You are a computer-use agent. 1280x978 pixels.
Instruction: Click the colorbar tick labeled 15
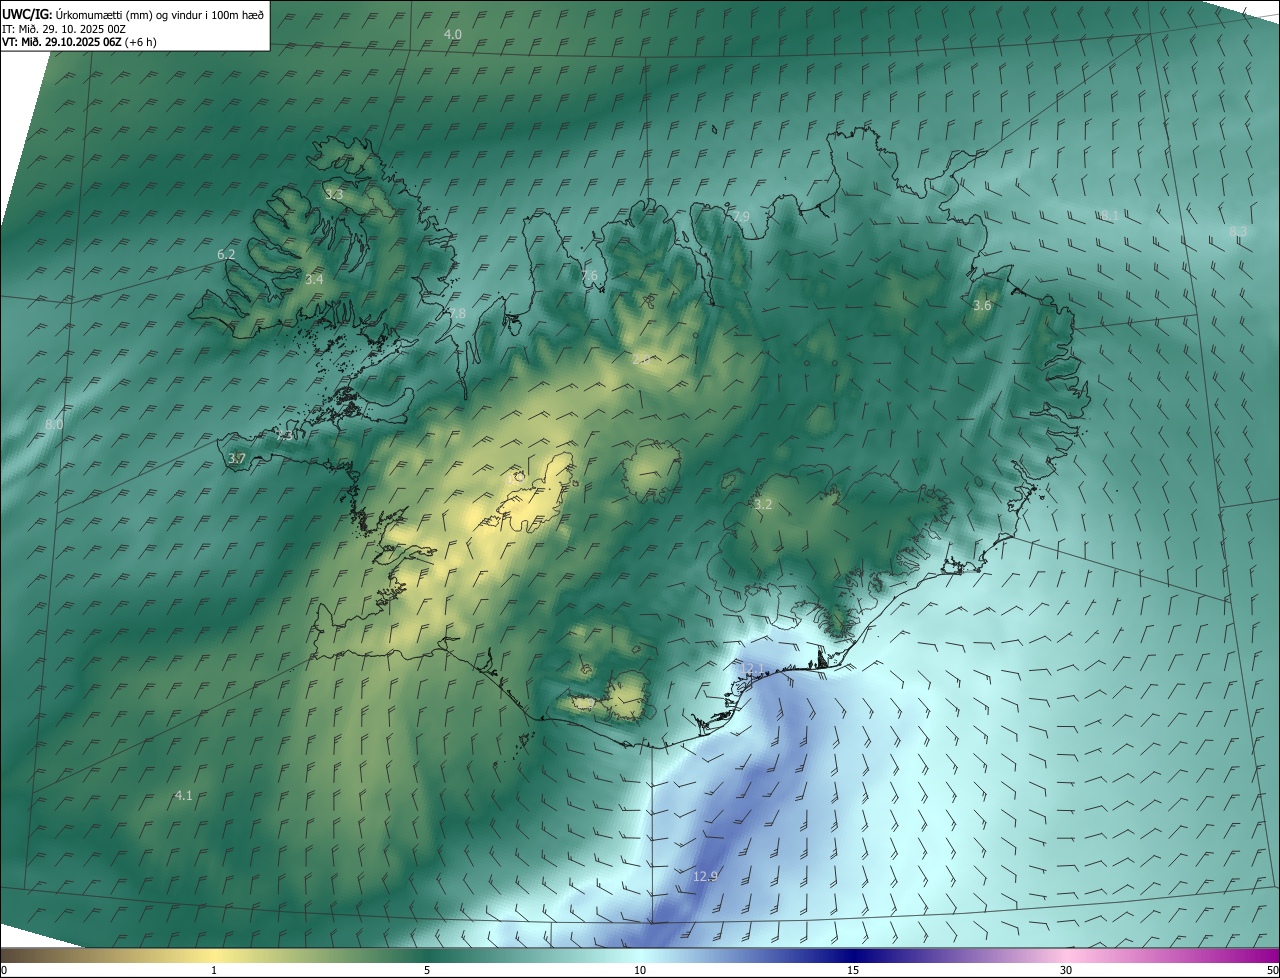853,970
